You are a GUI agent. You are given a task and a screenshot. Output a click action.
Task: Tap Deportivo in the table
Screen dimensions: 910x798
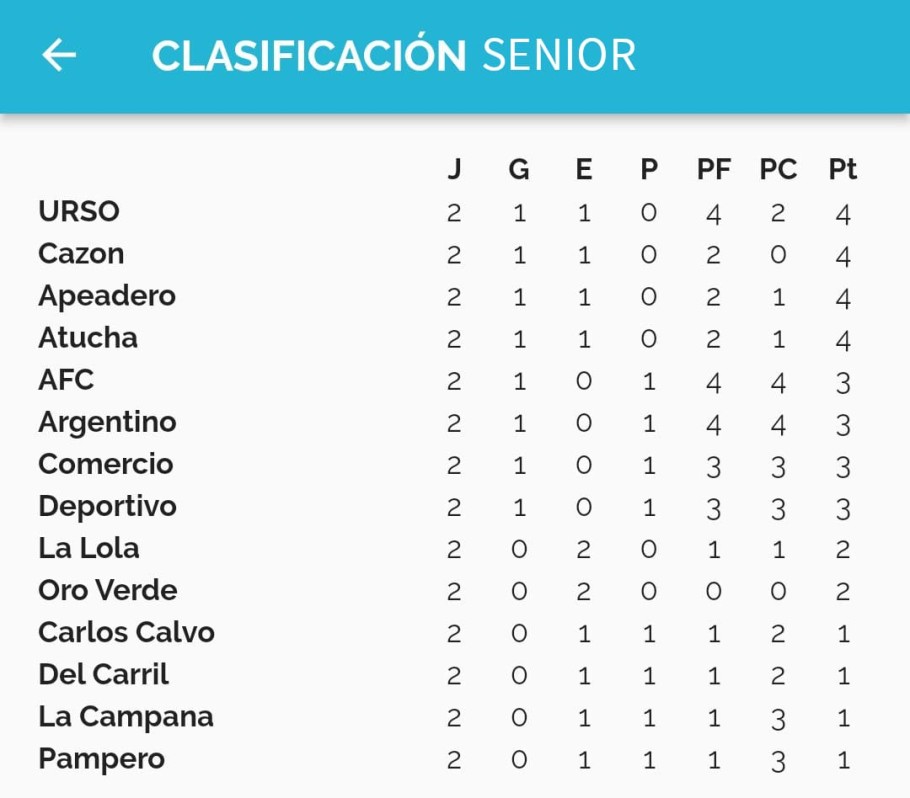click(107, 506)
